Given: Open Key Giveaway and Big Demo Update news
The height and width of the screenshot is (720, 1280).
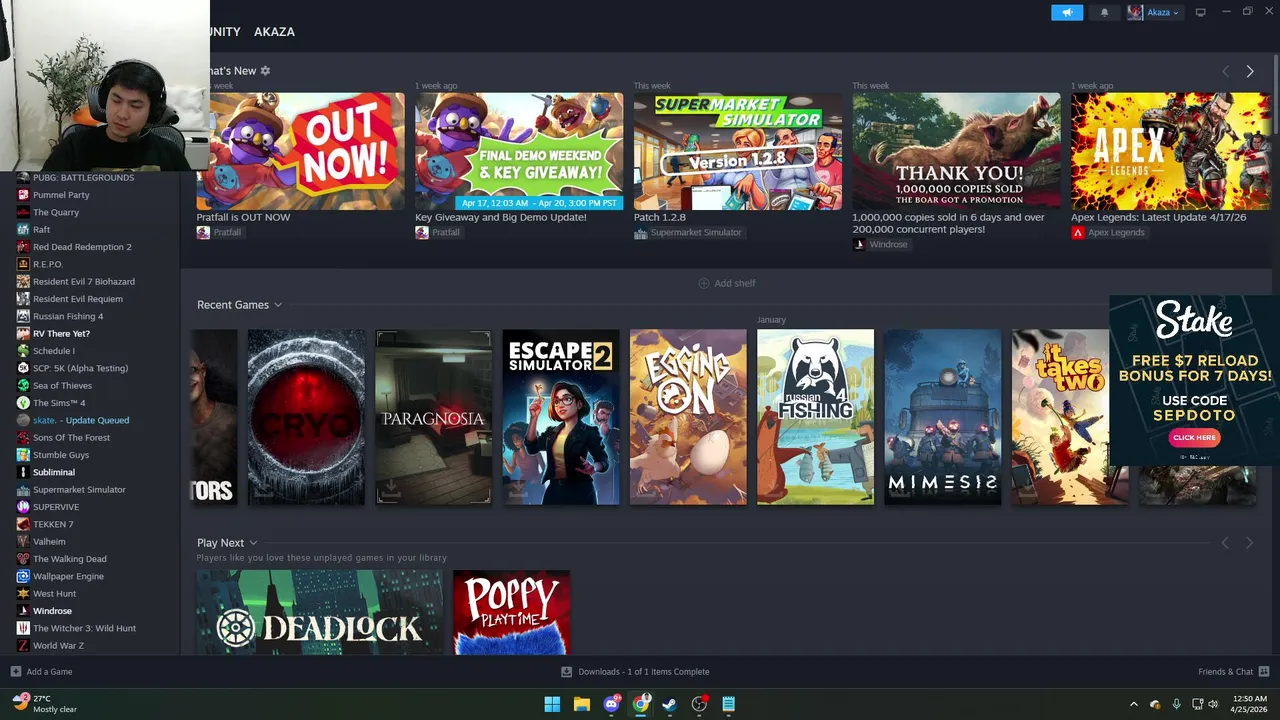Looking at the screenshot, I should (519, 151).
